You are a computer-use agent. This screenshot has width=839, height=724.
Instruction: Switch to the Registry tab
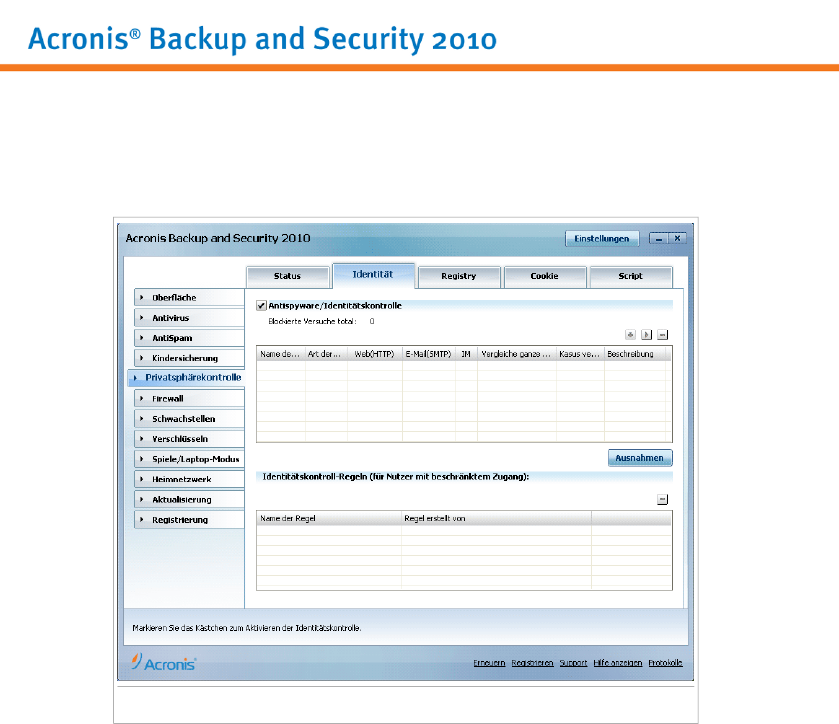point(458,276)
